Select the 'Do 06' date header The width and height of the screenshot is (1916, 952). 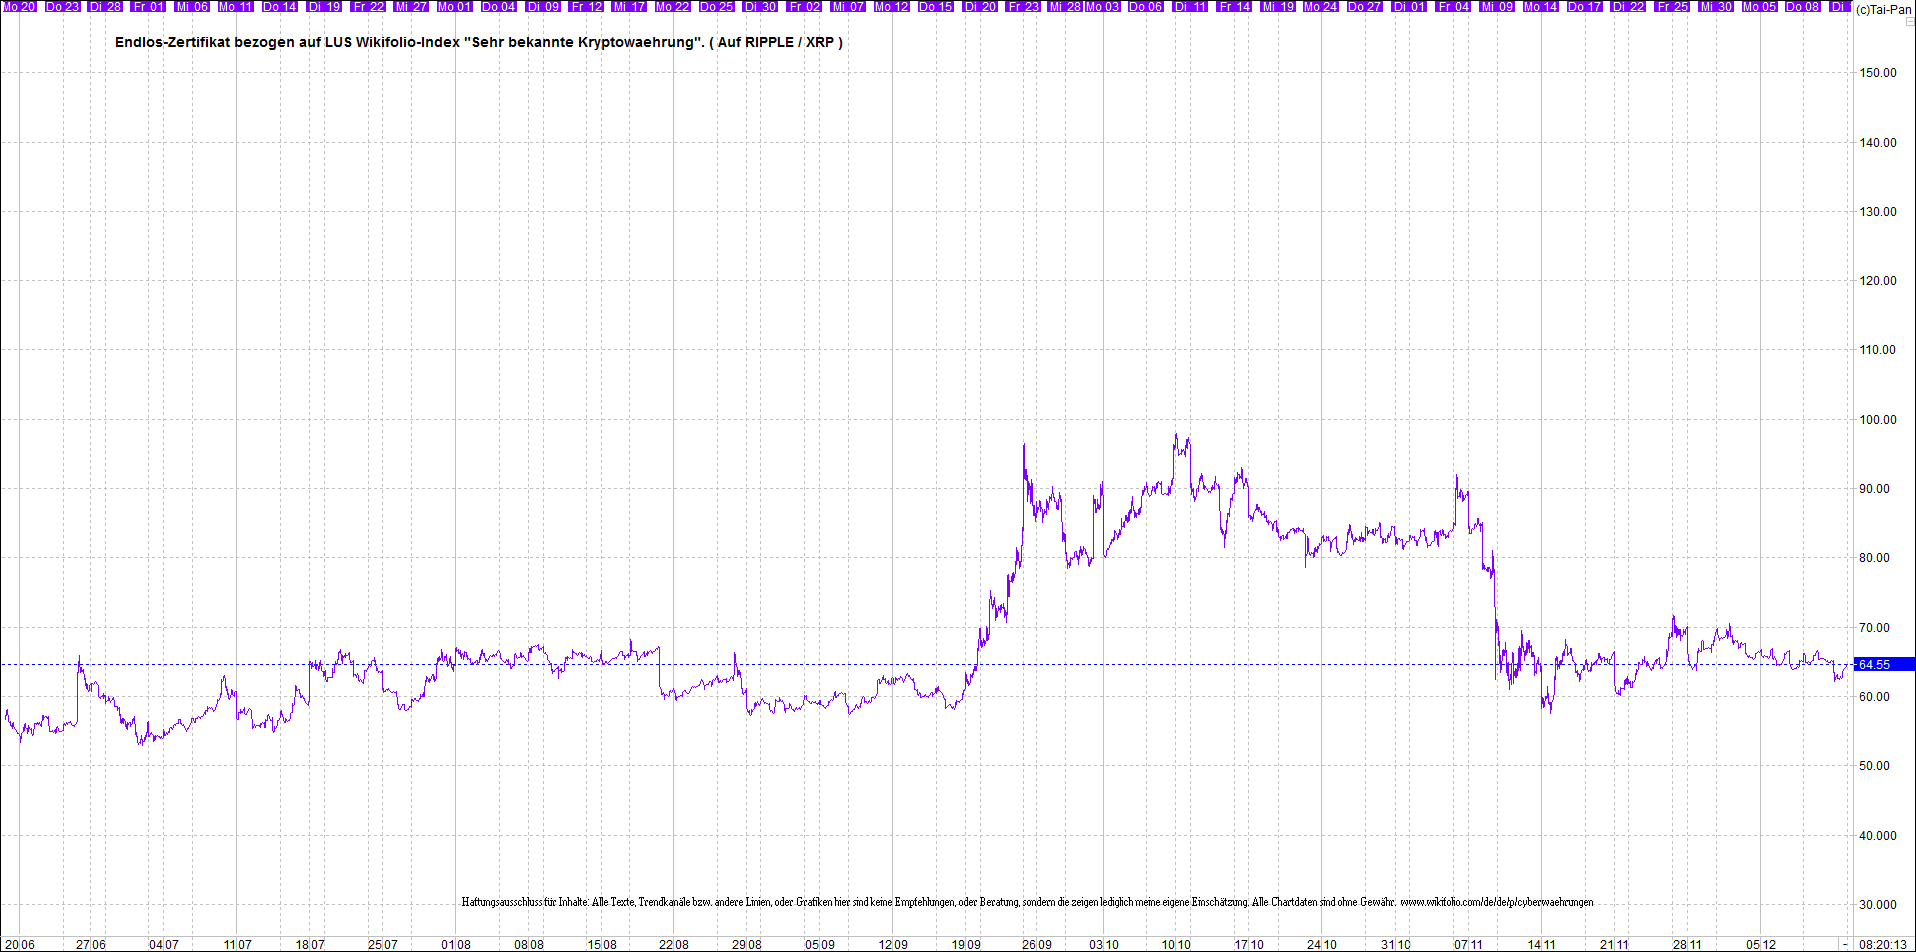(1146, 6)
